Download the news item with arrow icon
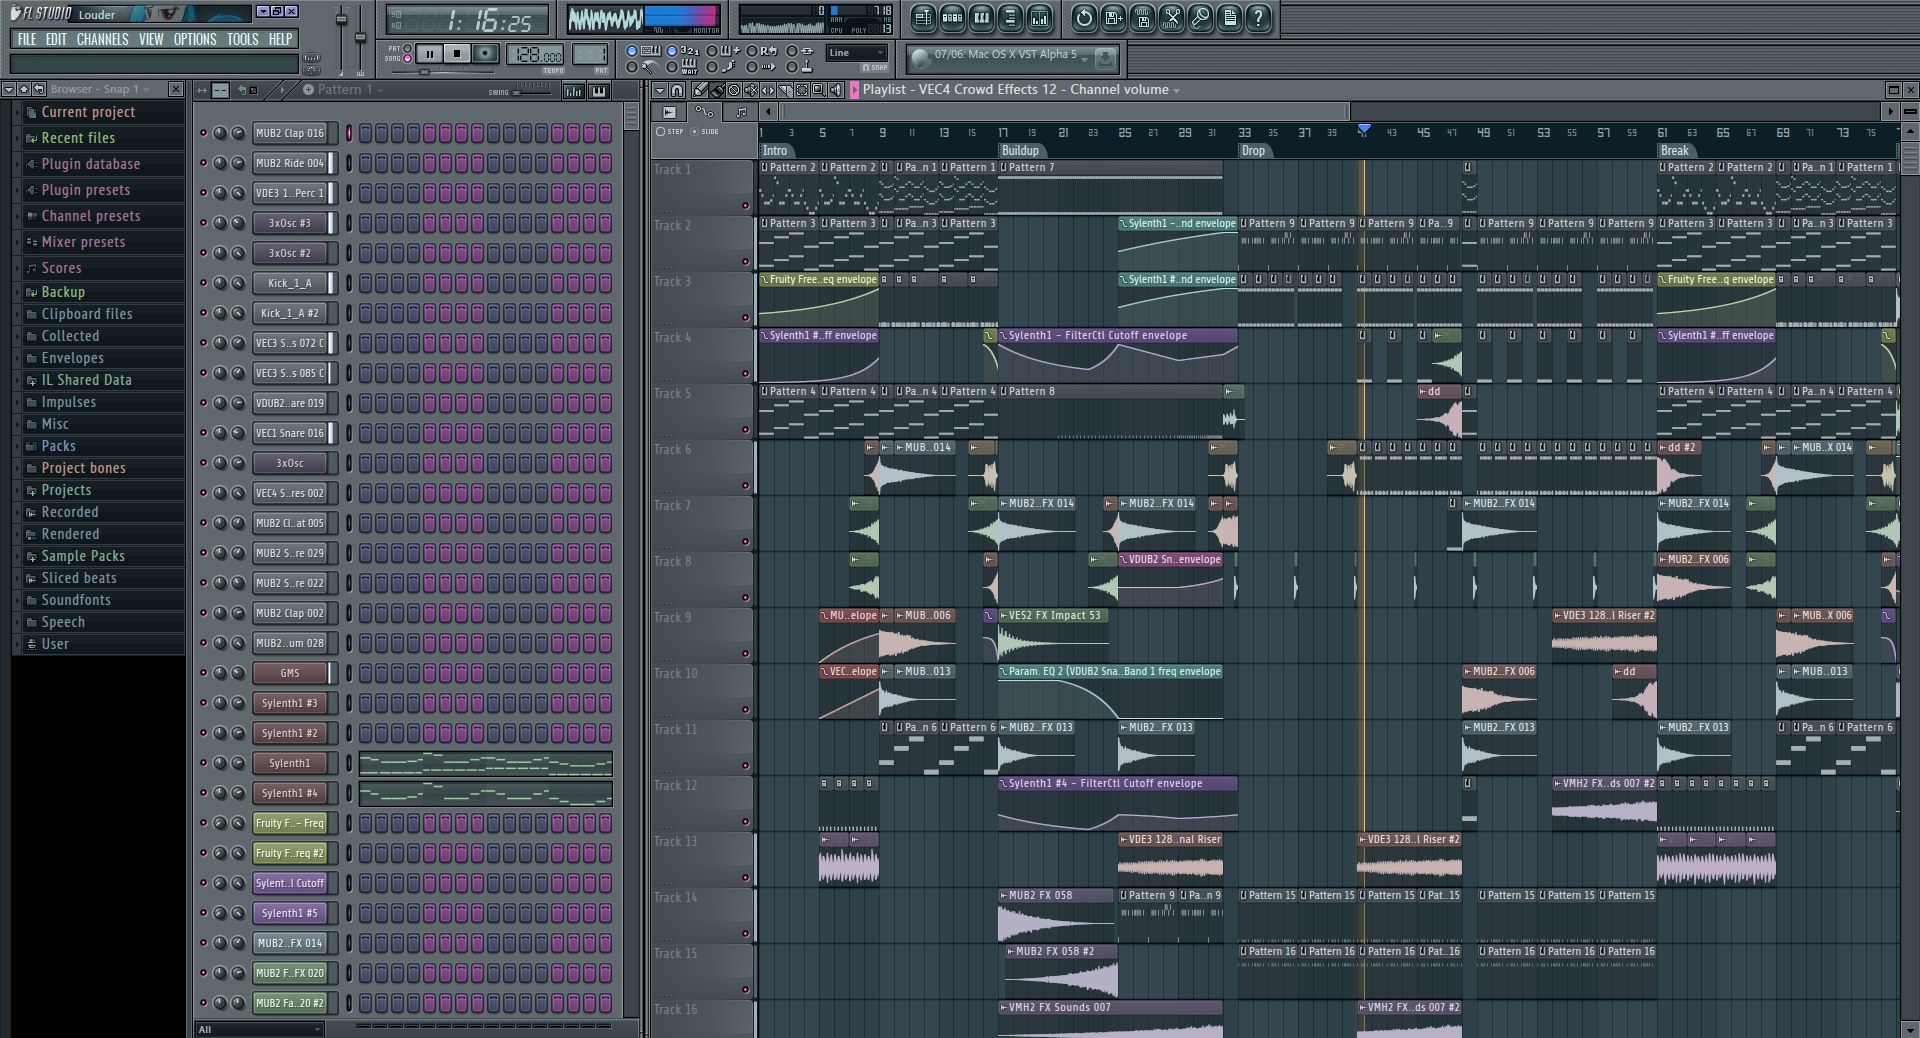This screenshot has width=1920, height=1038. click(x=1105, y=59)
